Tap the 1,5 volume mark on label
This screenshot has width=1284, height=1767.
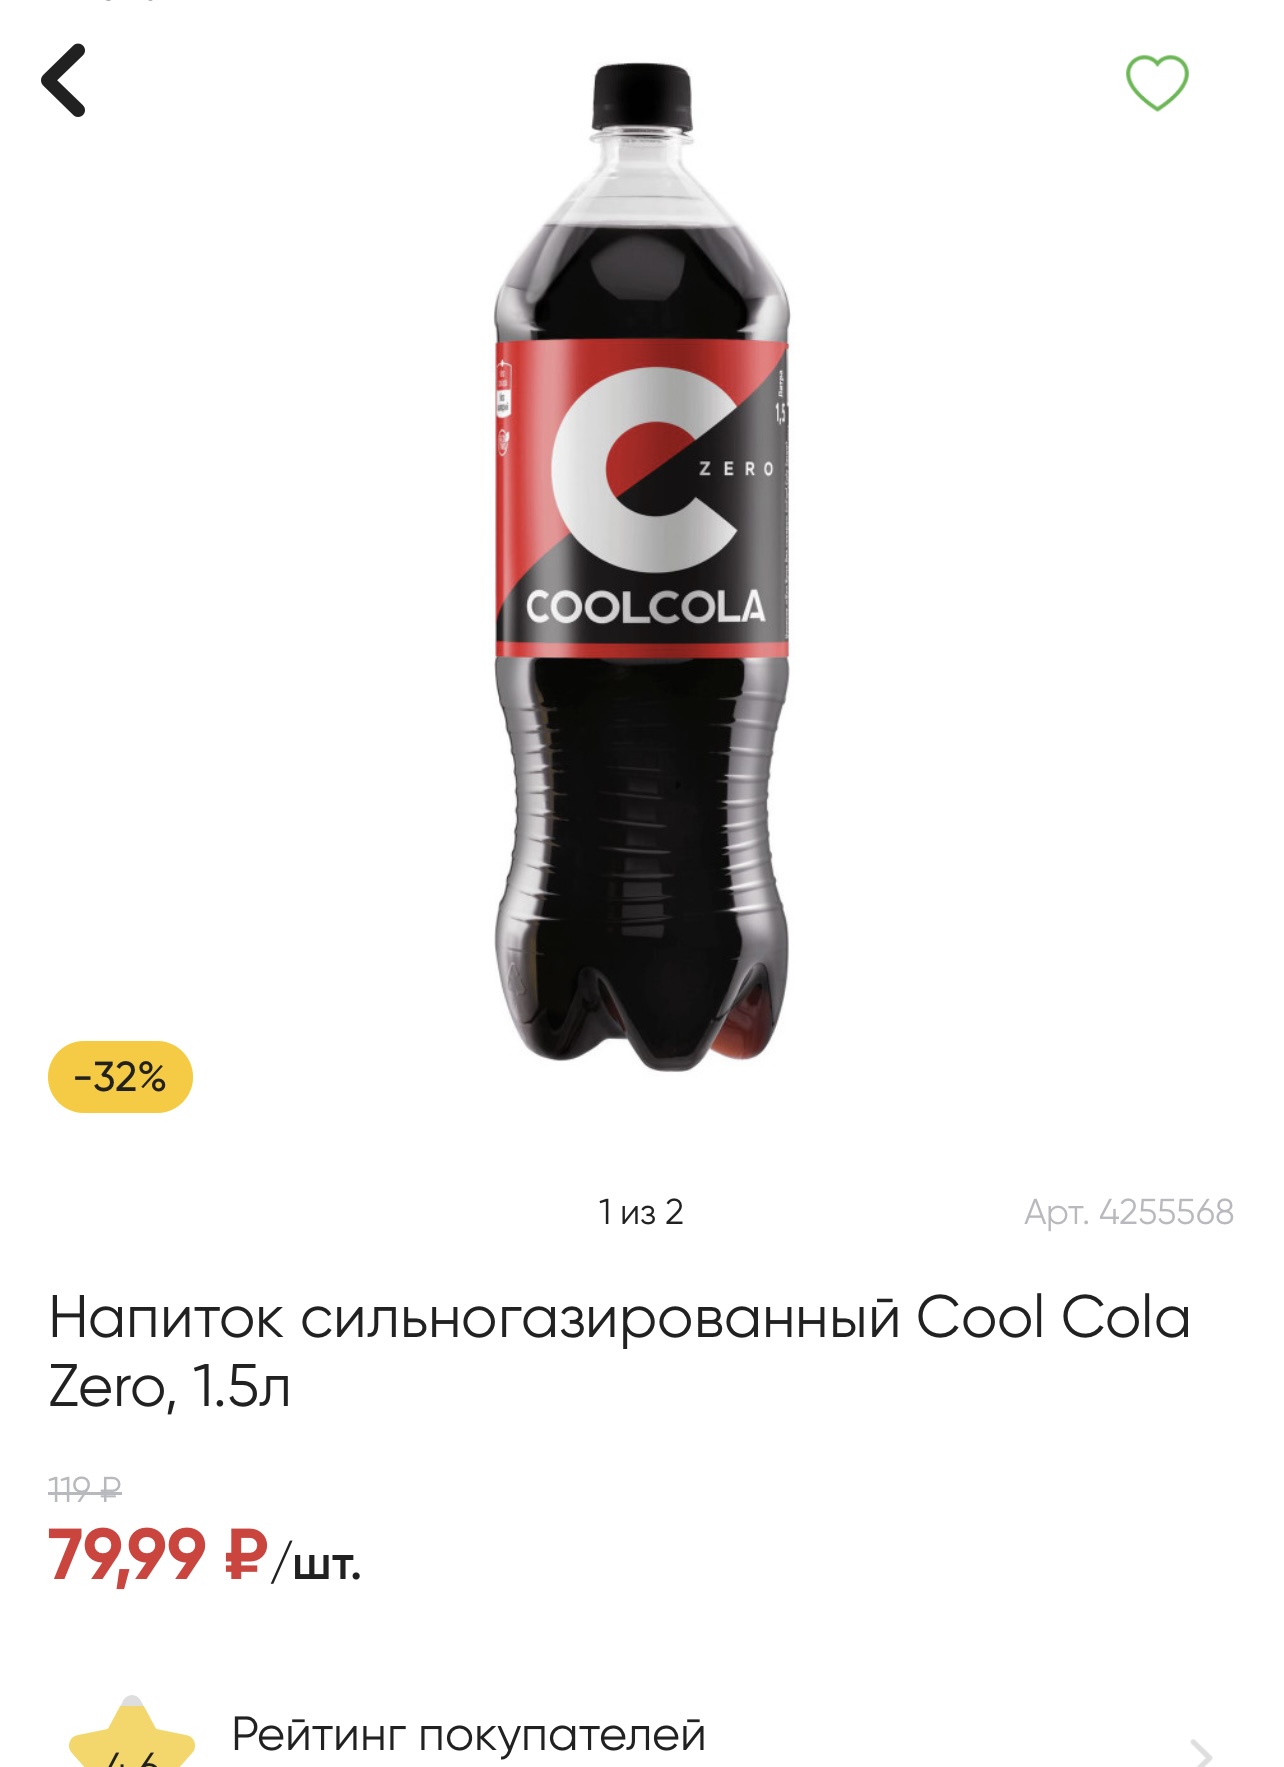780,412
